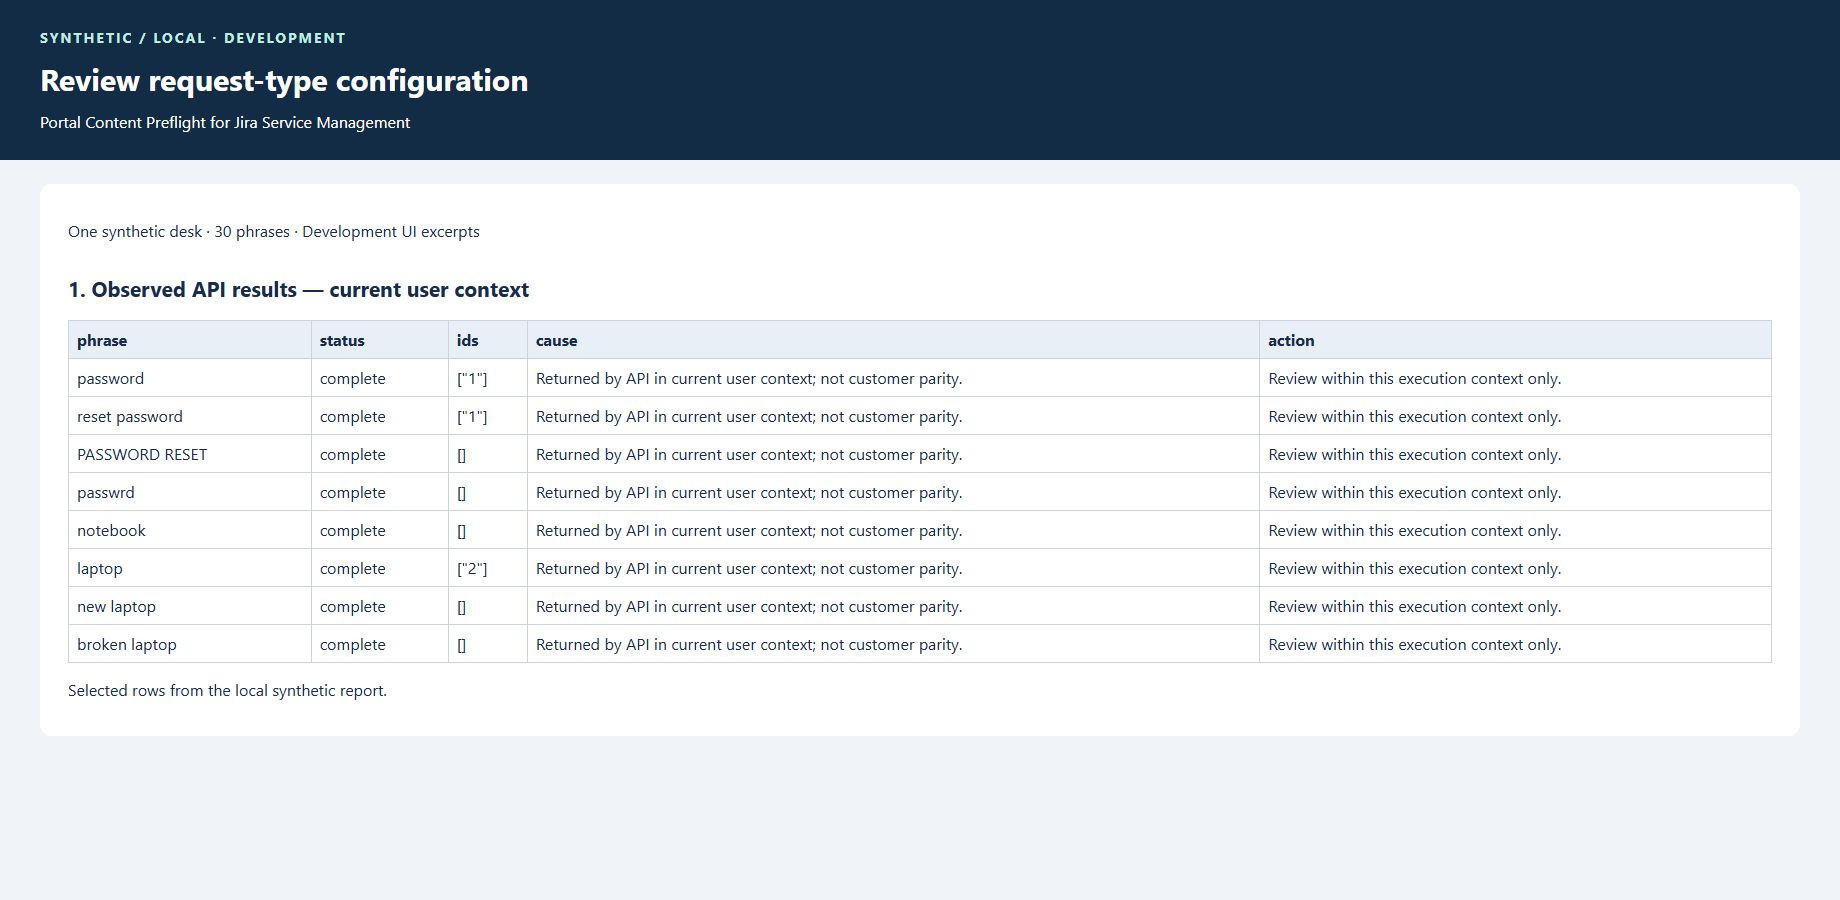Click cause text in the new laptop row
1840x900 pixels.
coord(749,607)
